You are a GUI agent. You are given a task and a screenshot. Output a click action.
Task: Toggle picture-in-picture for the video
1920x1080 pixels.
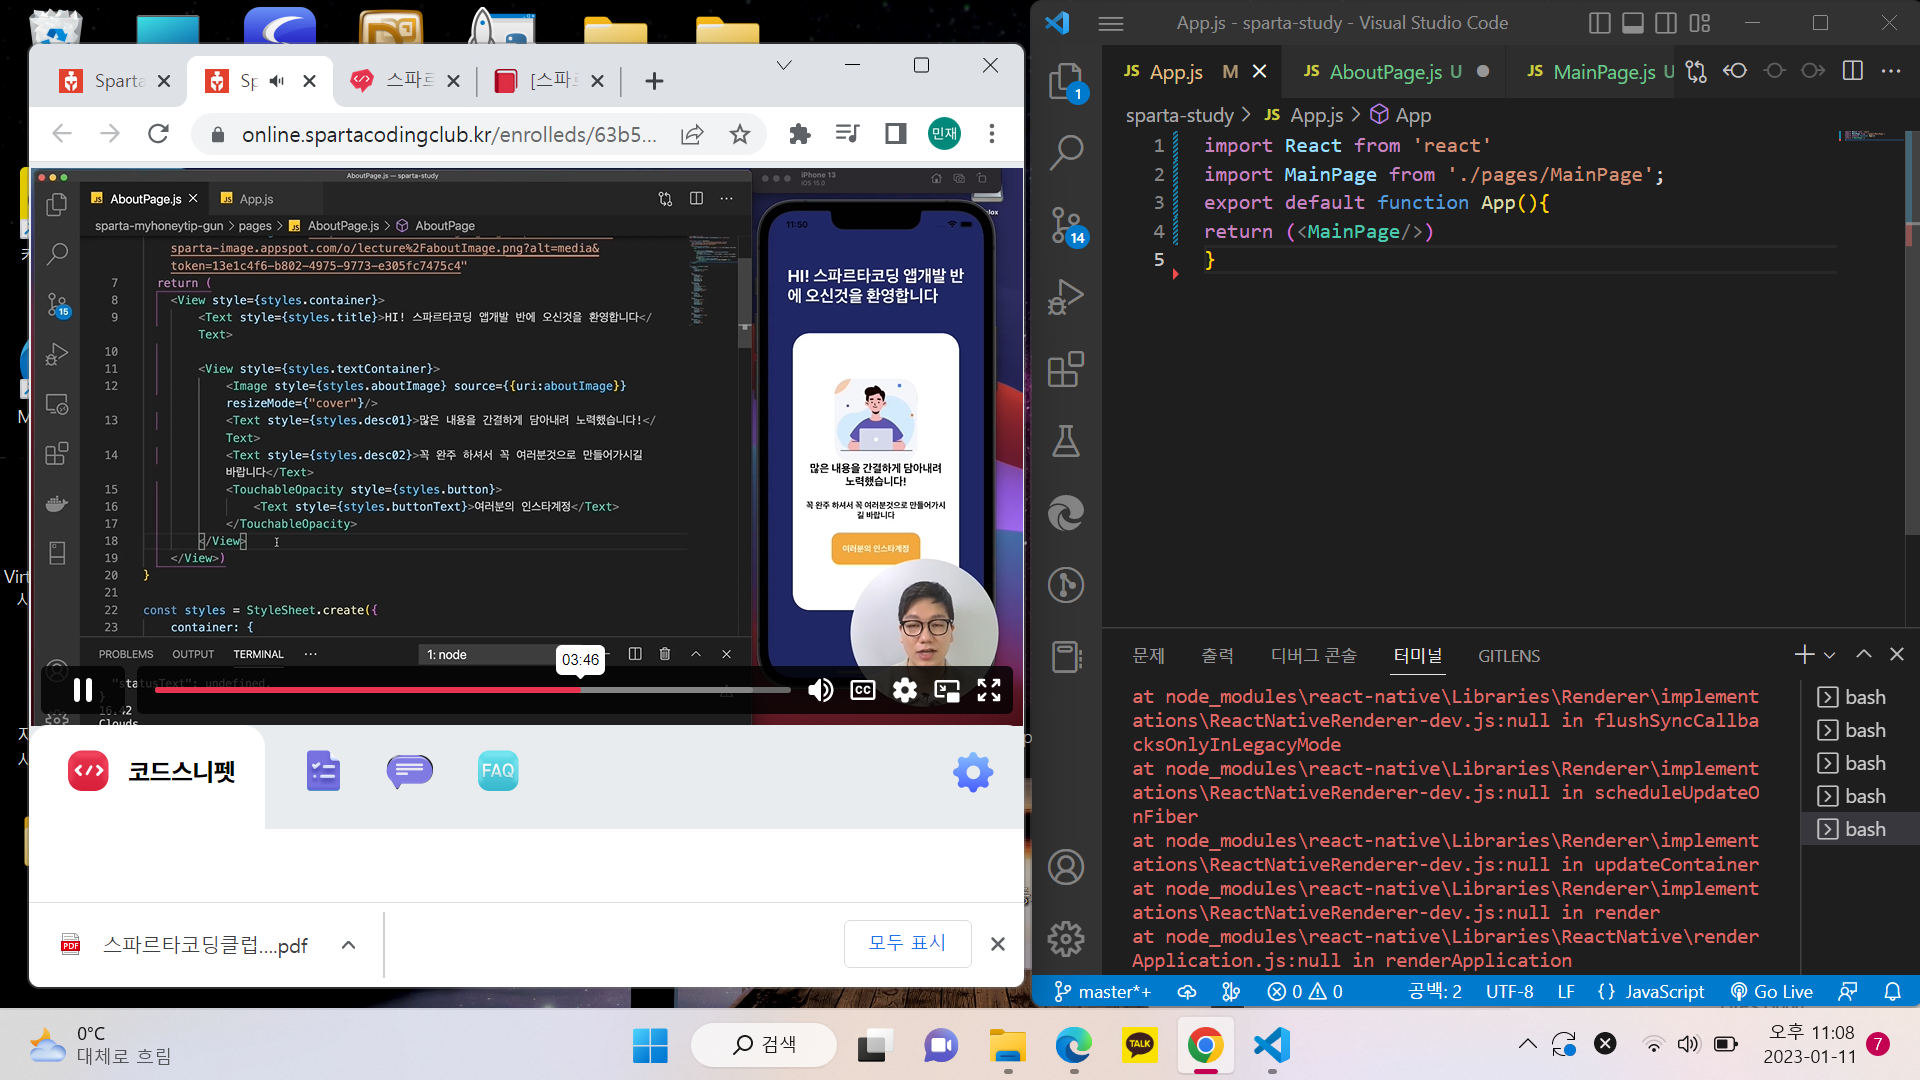click(946, 690)
